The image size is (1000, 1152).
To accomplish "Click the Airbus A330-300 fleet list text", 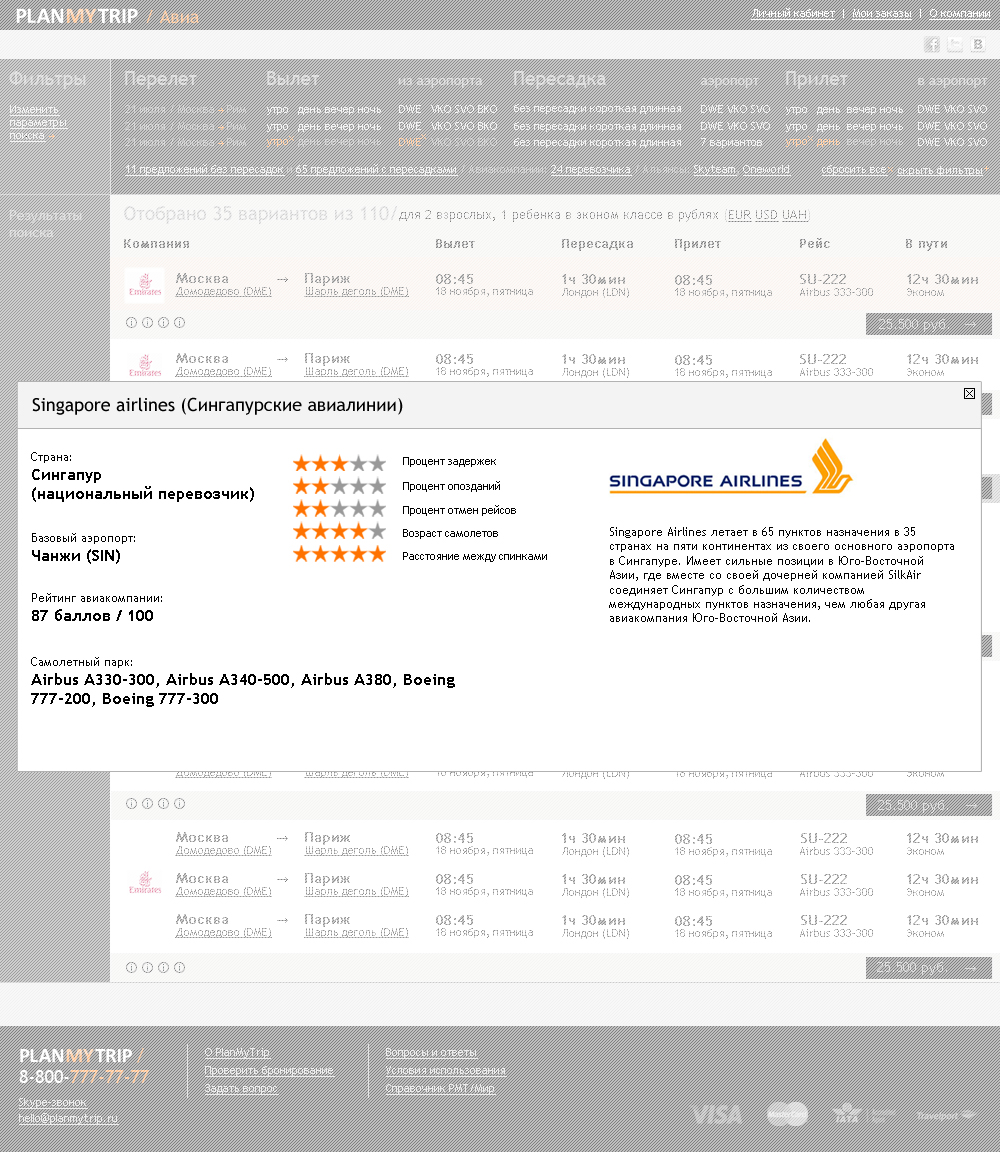I will tap(242, 689).
